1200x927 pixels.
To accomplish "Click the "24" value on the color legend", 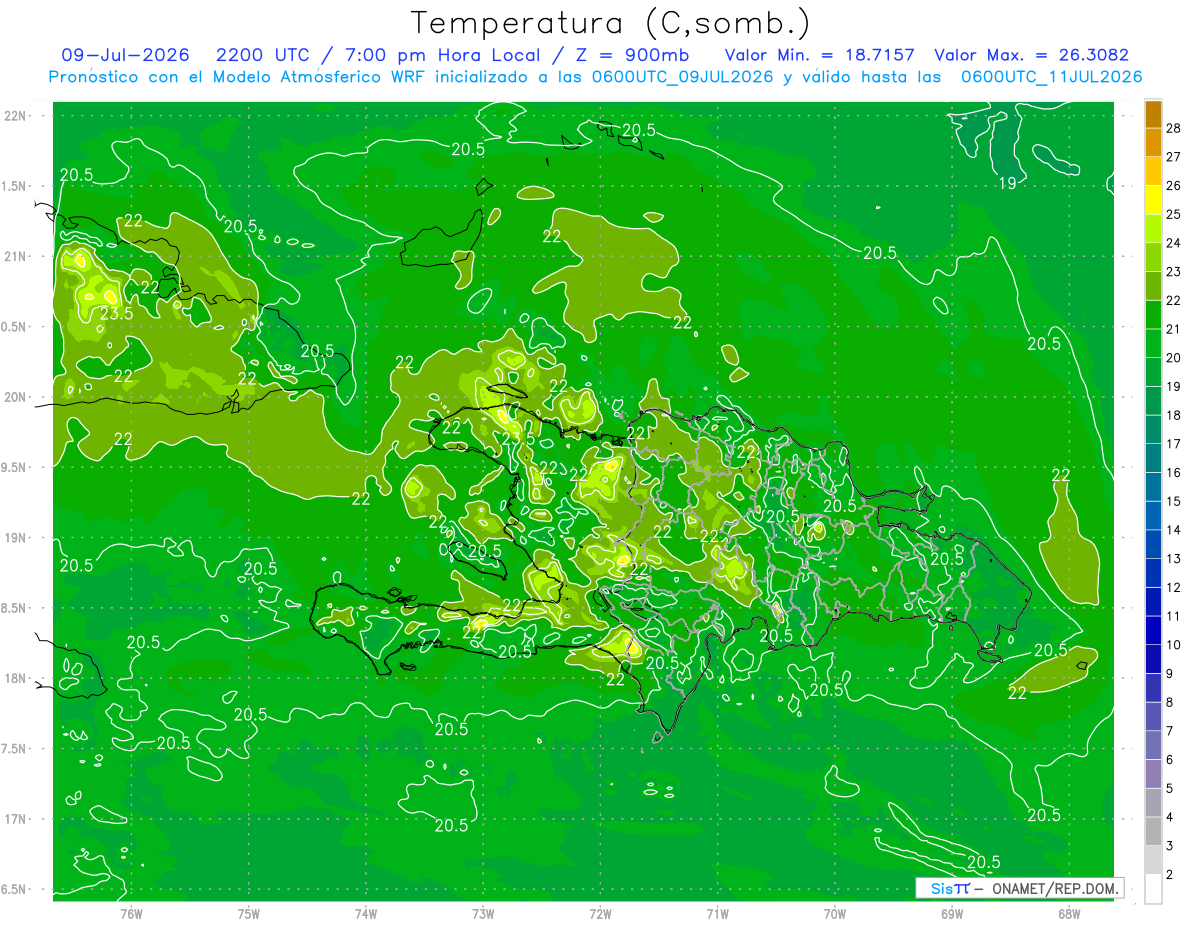I will click(1173, 243).
